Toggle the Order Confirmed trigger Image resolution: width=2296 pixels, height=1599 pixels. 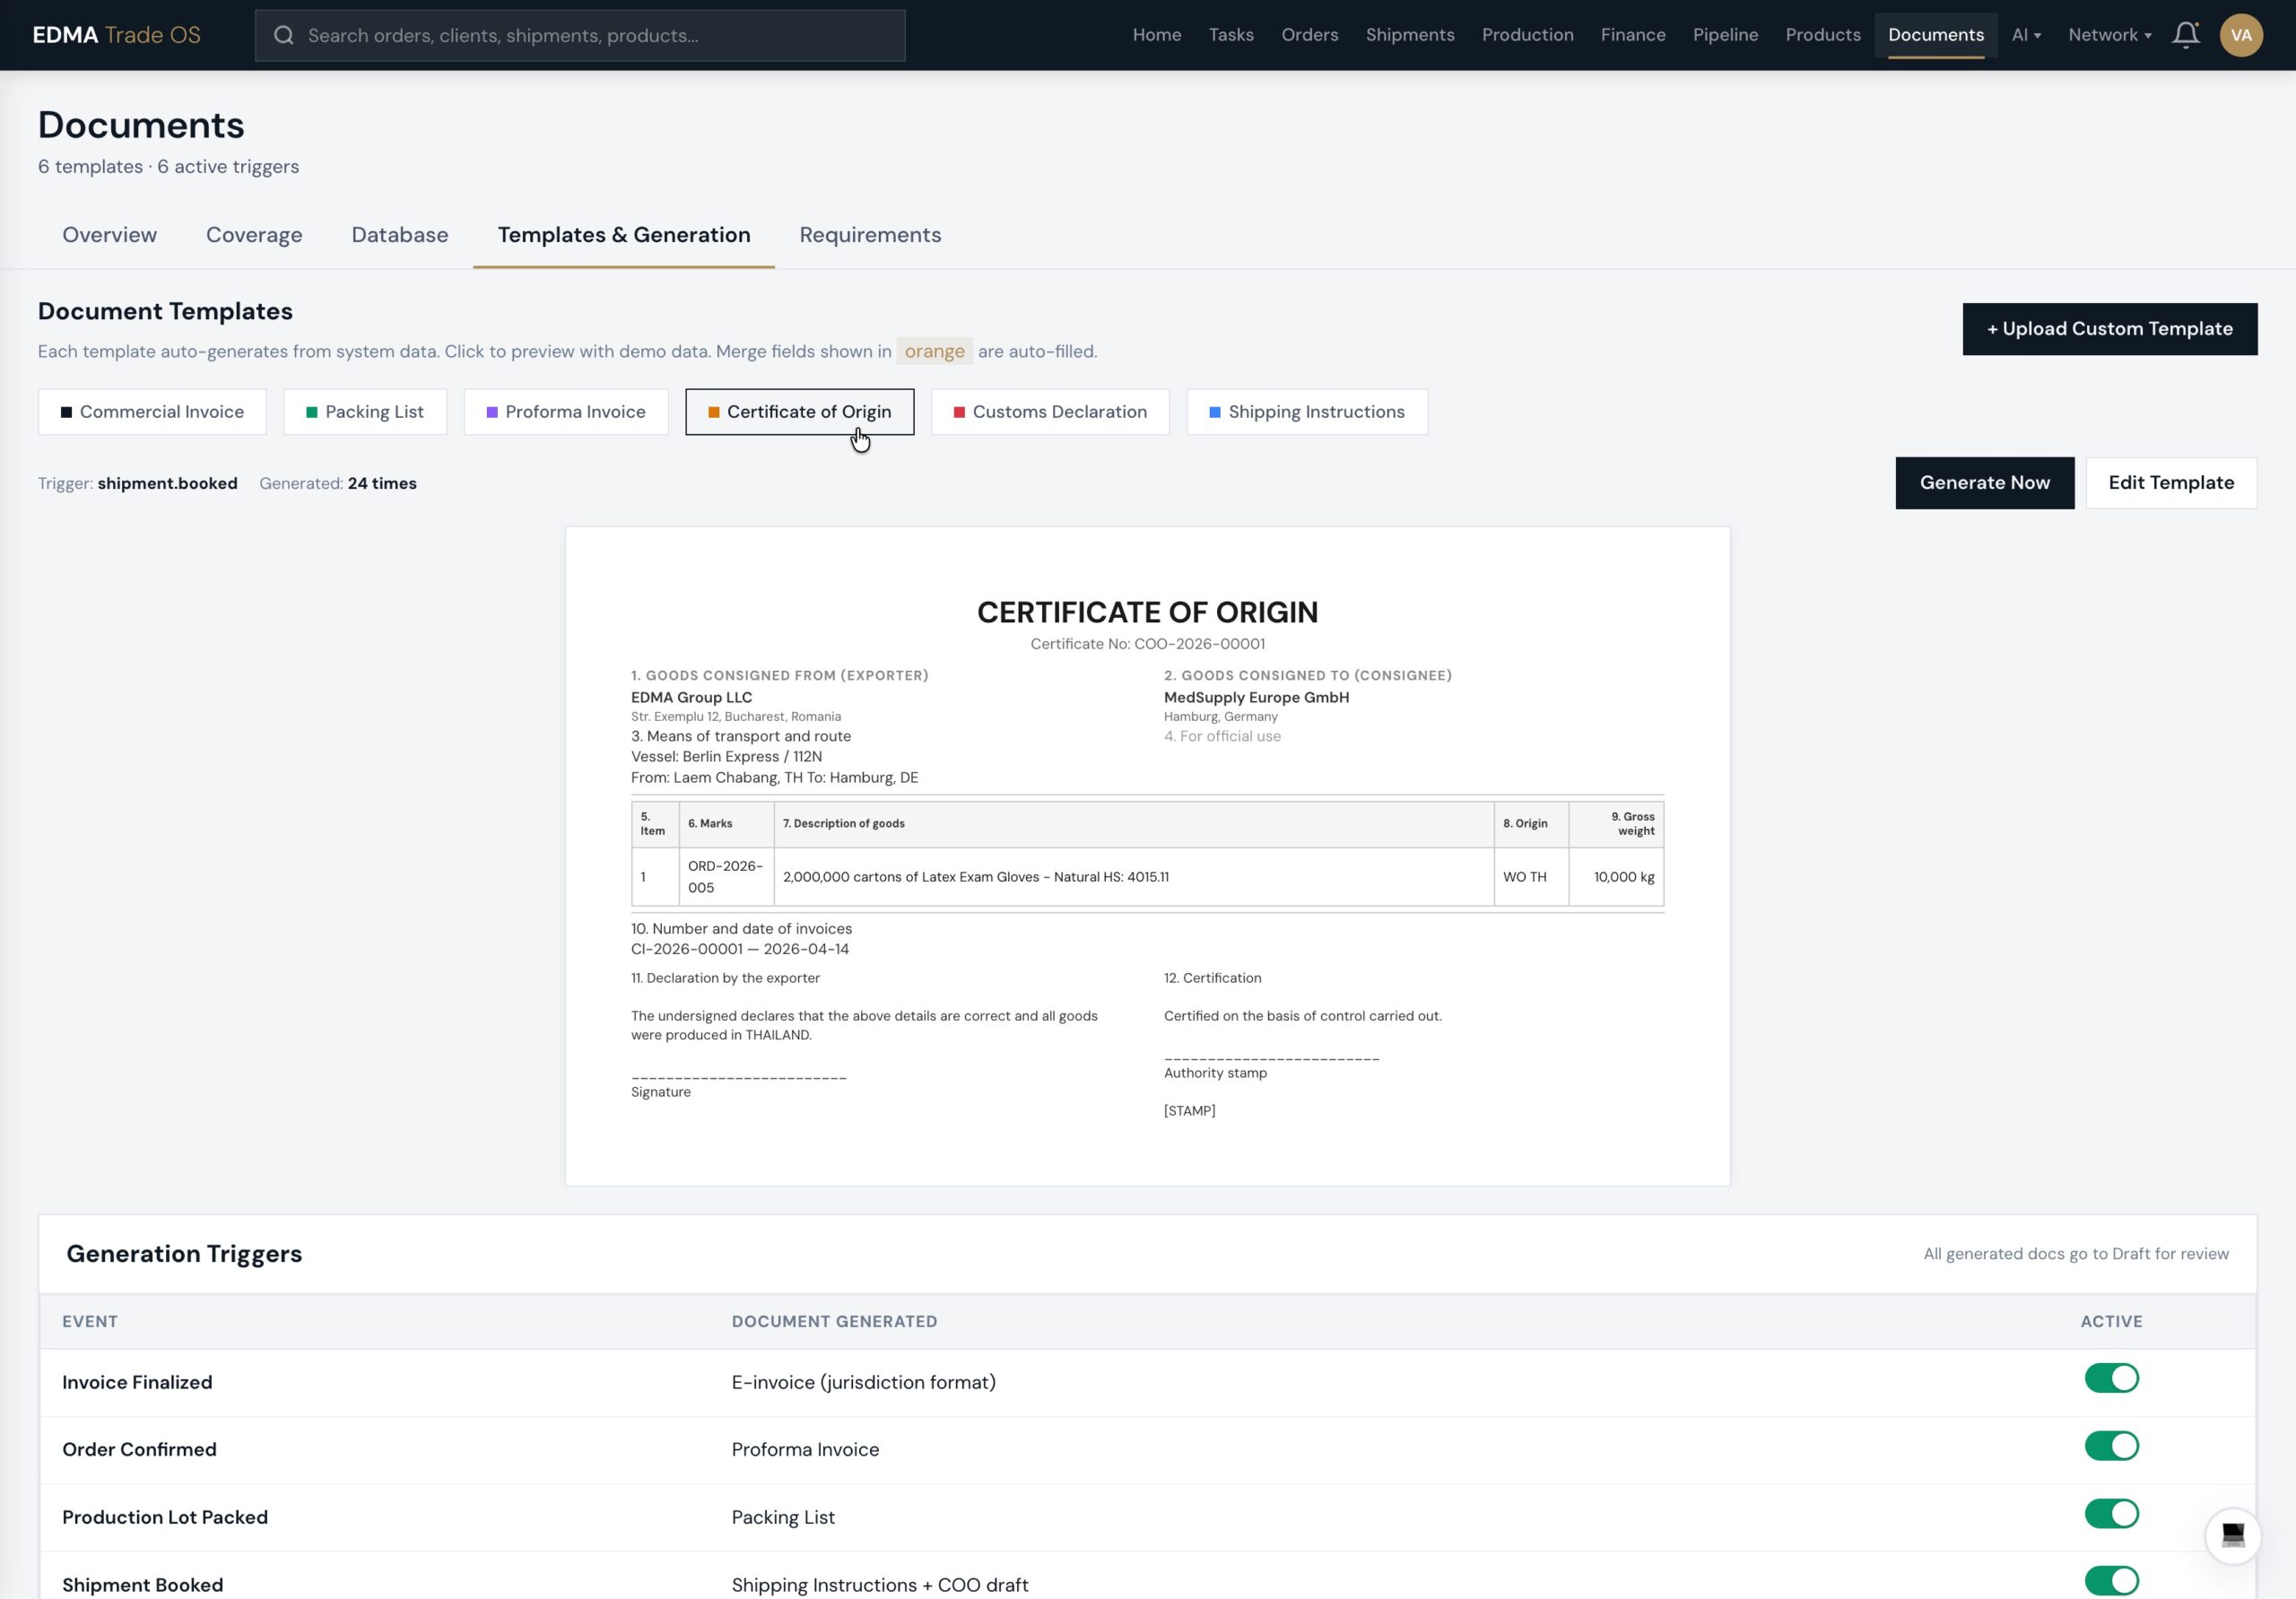pyautogui.click(x=2111, y=1446)
